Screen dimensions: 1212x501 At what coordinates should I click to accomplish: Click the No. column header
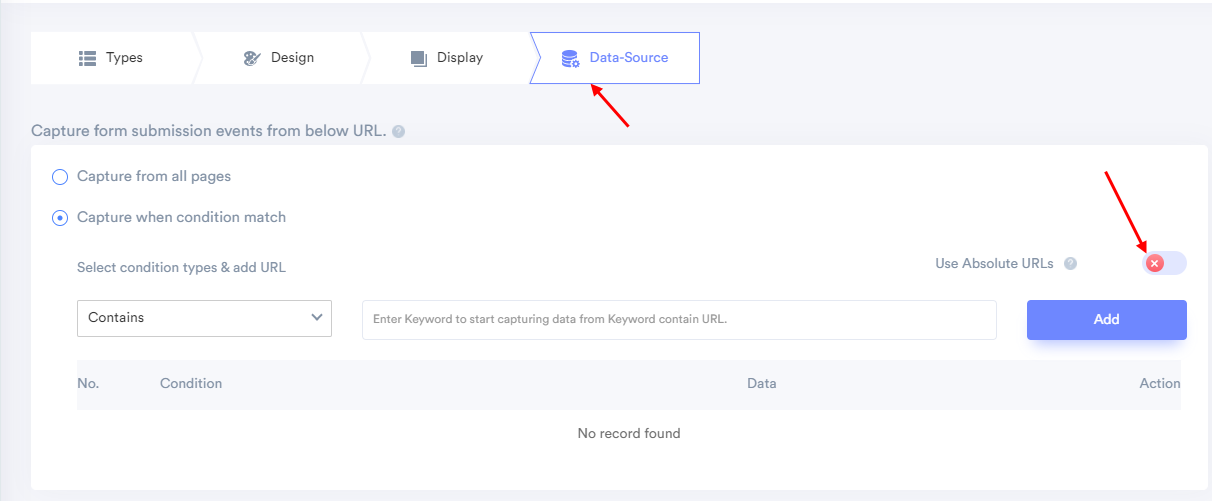(x=88, y=383)
